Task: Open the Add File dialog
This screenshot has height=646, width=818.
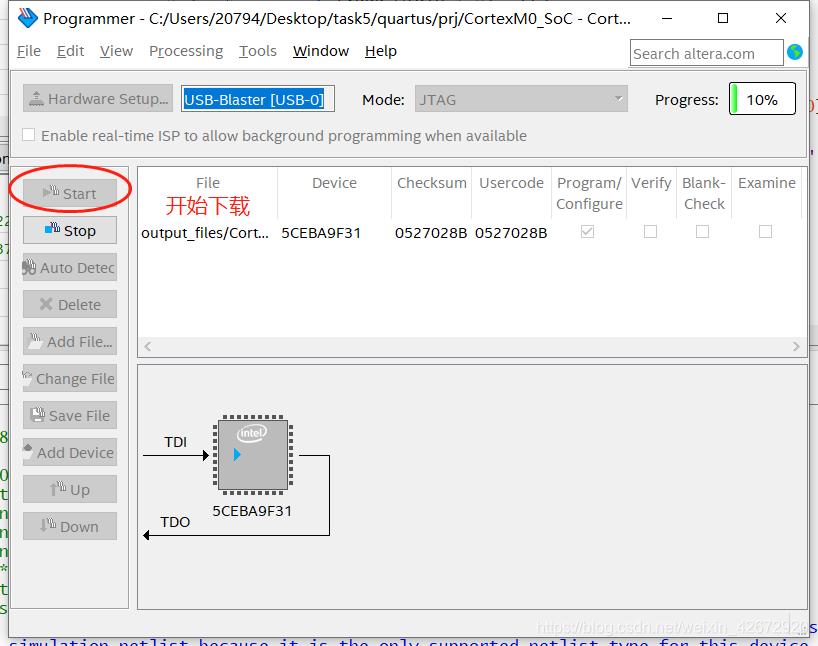Action: coord(70,341)
